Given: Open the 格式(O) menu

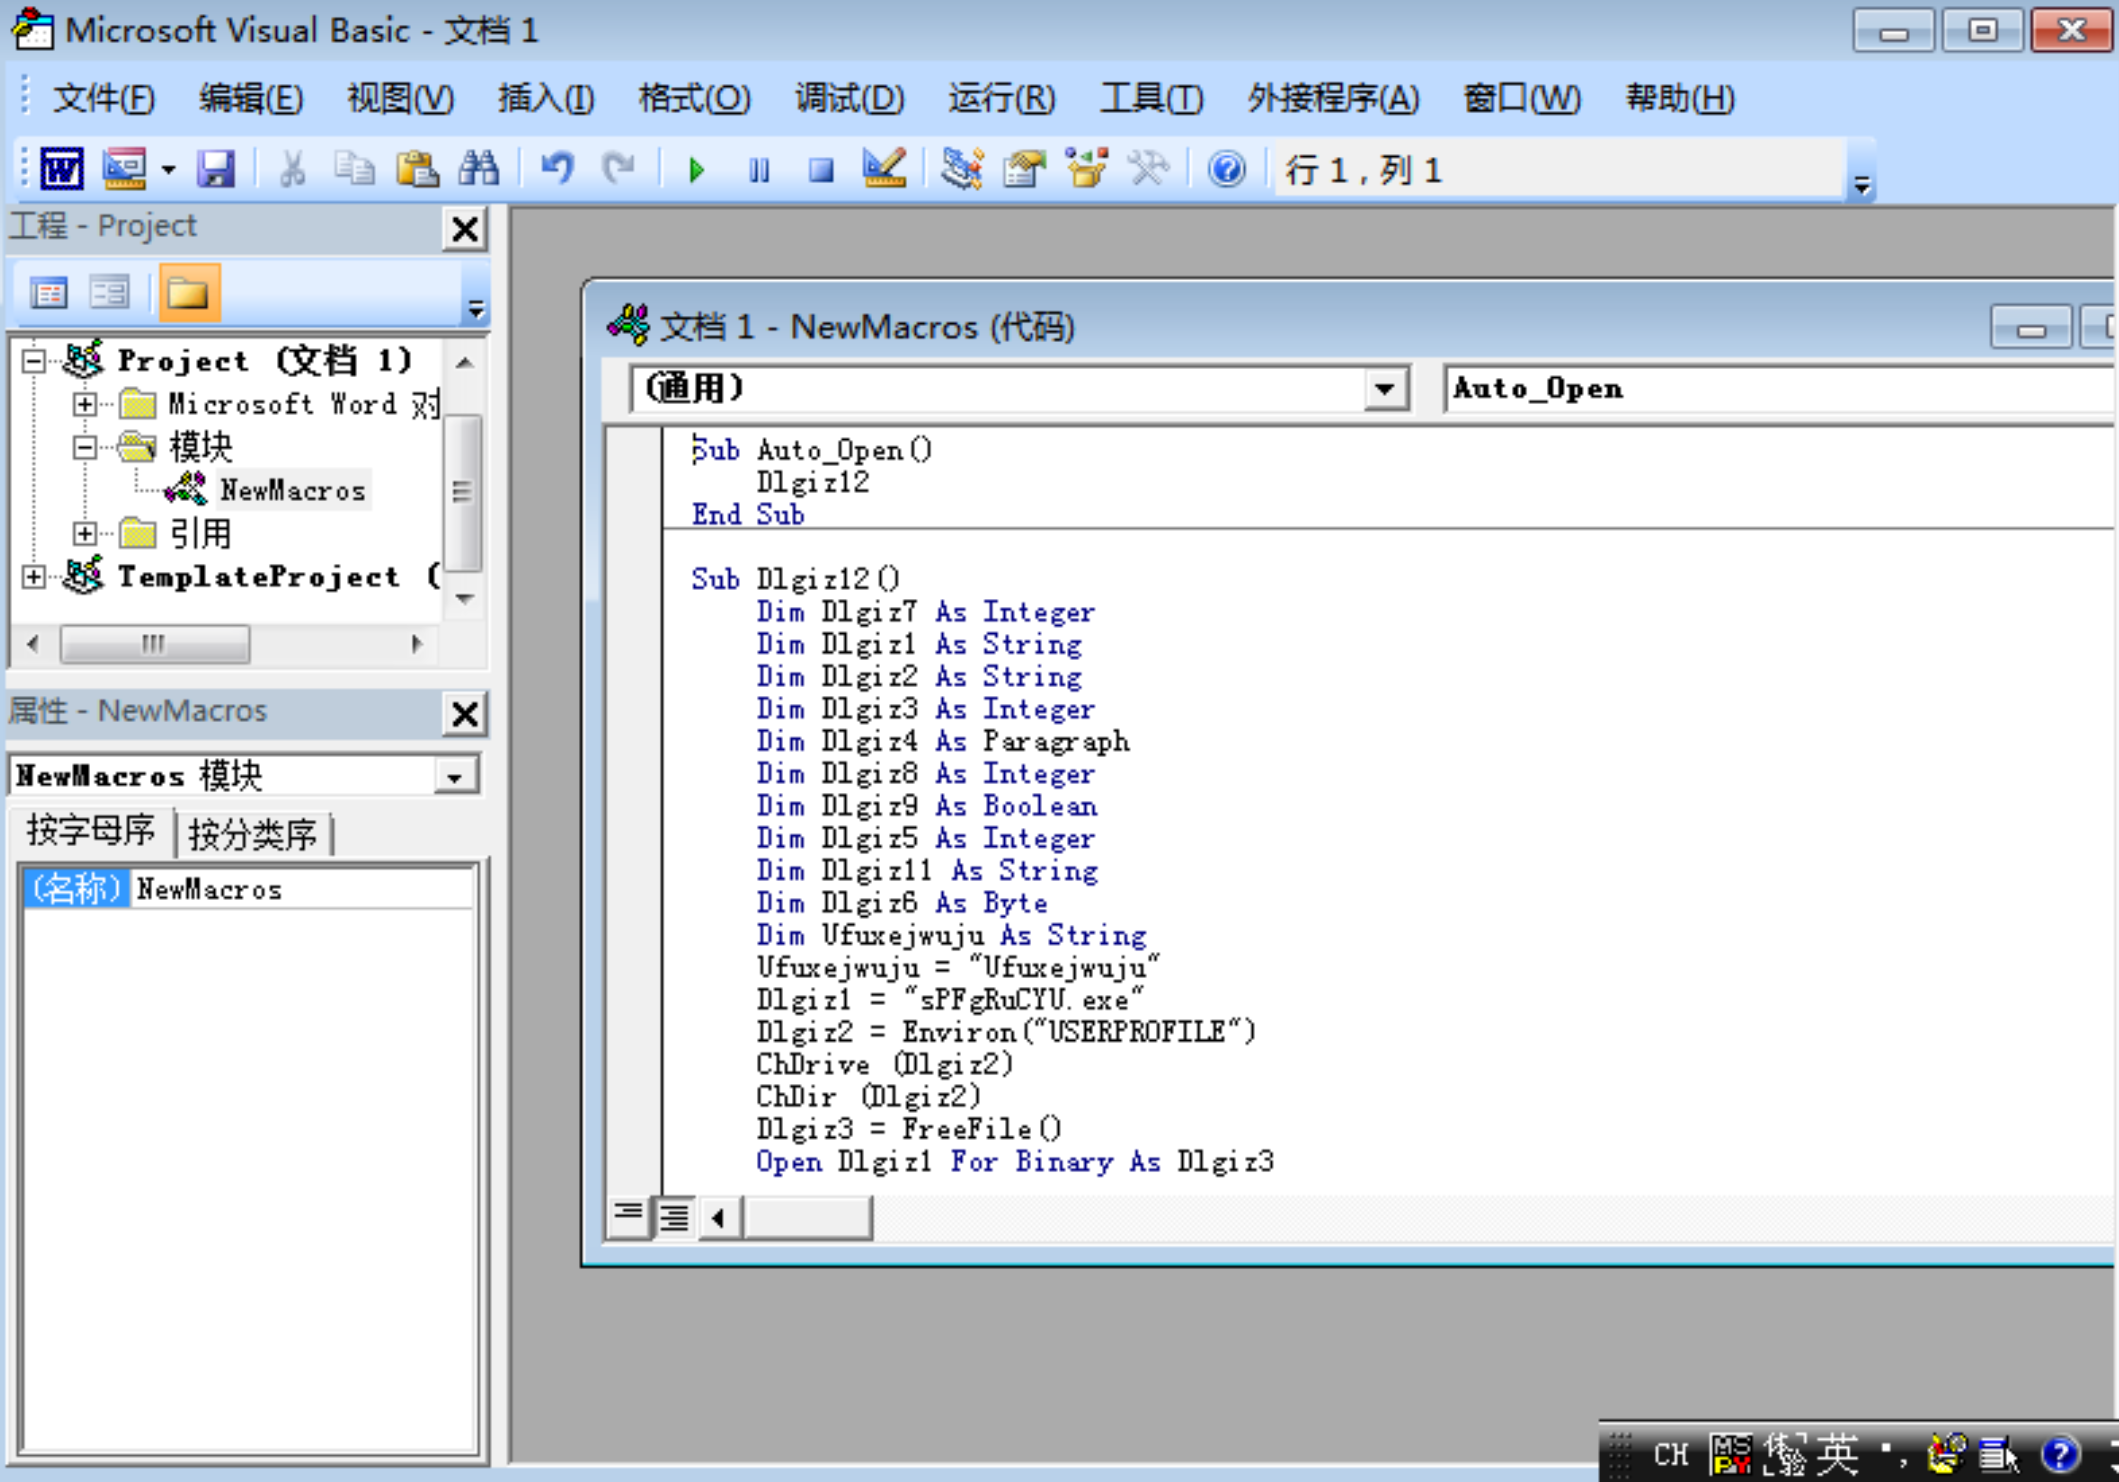Looking at the screenshot, I should coord(694,98).
